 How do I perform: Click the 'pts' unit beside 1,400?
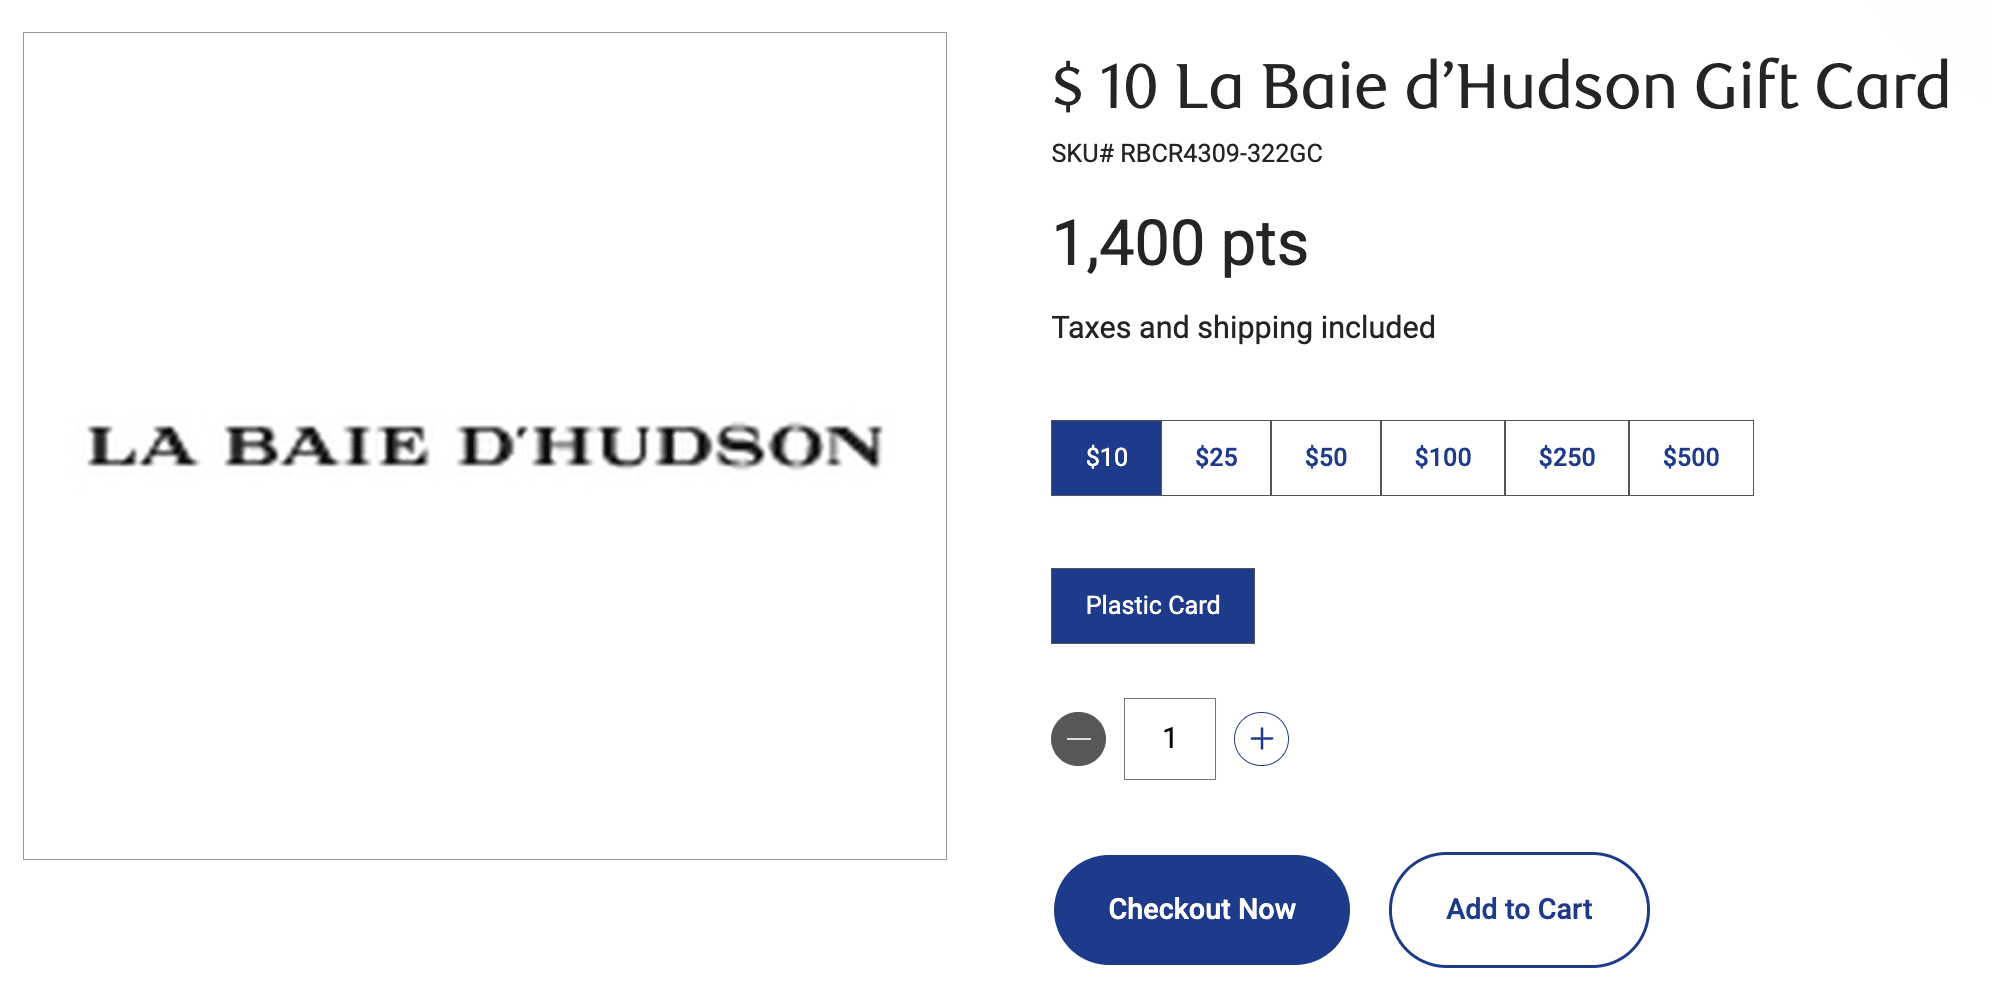point(1264,246)
